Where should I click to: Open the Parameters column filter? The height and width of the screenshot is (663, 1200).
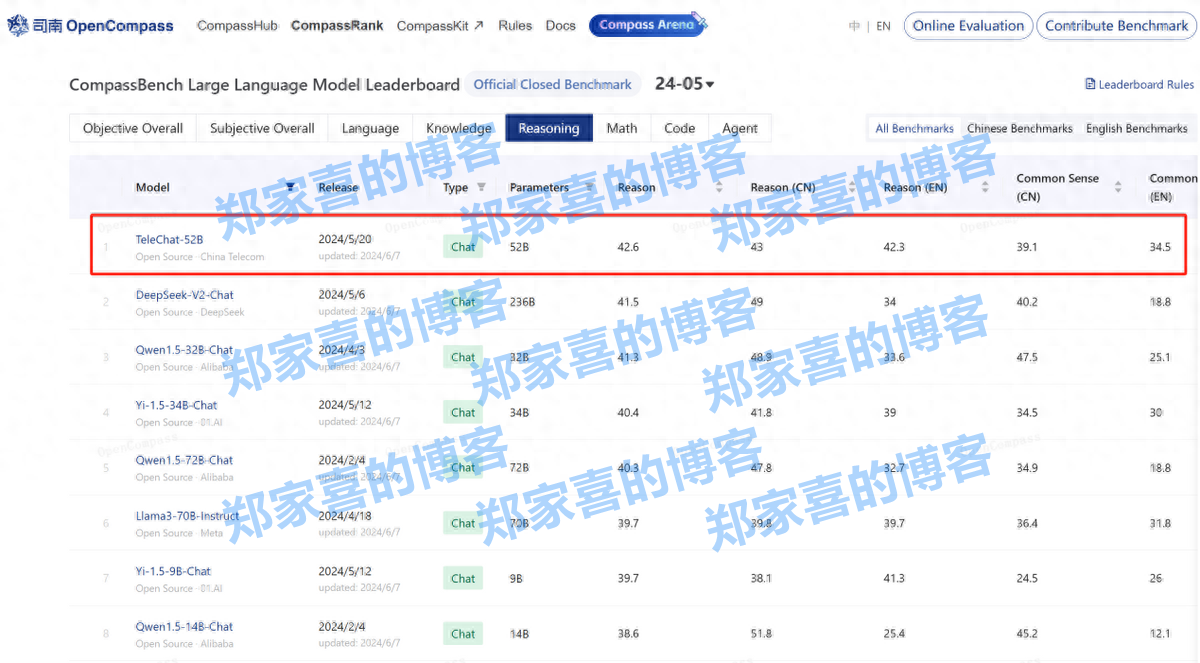click(x=588, y=187)
